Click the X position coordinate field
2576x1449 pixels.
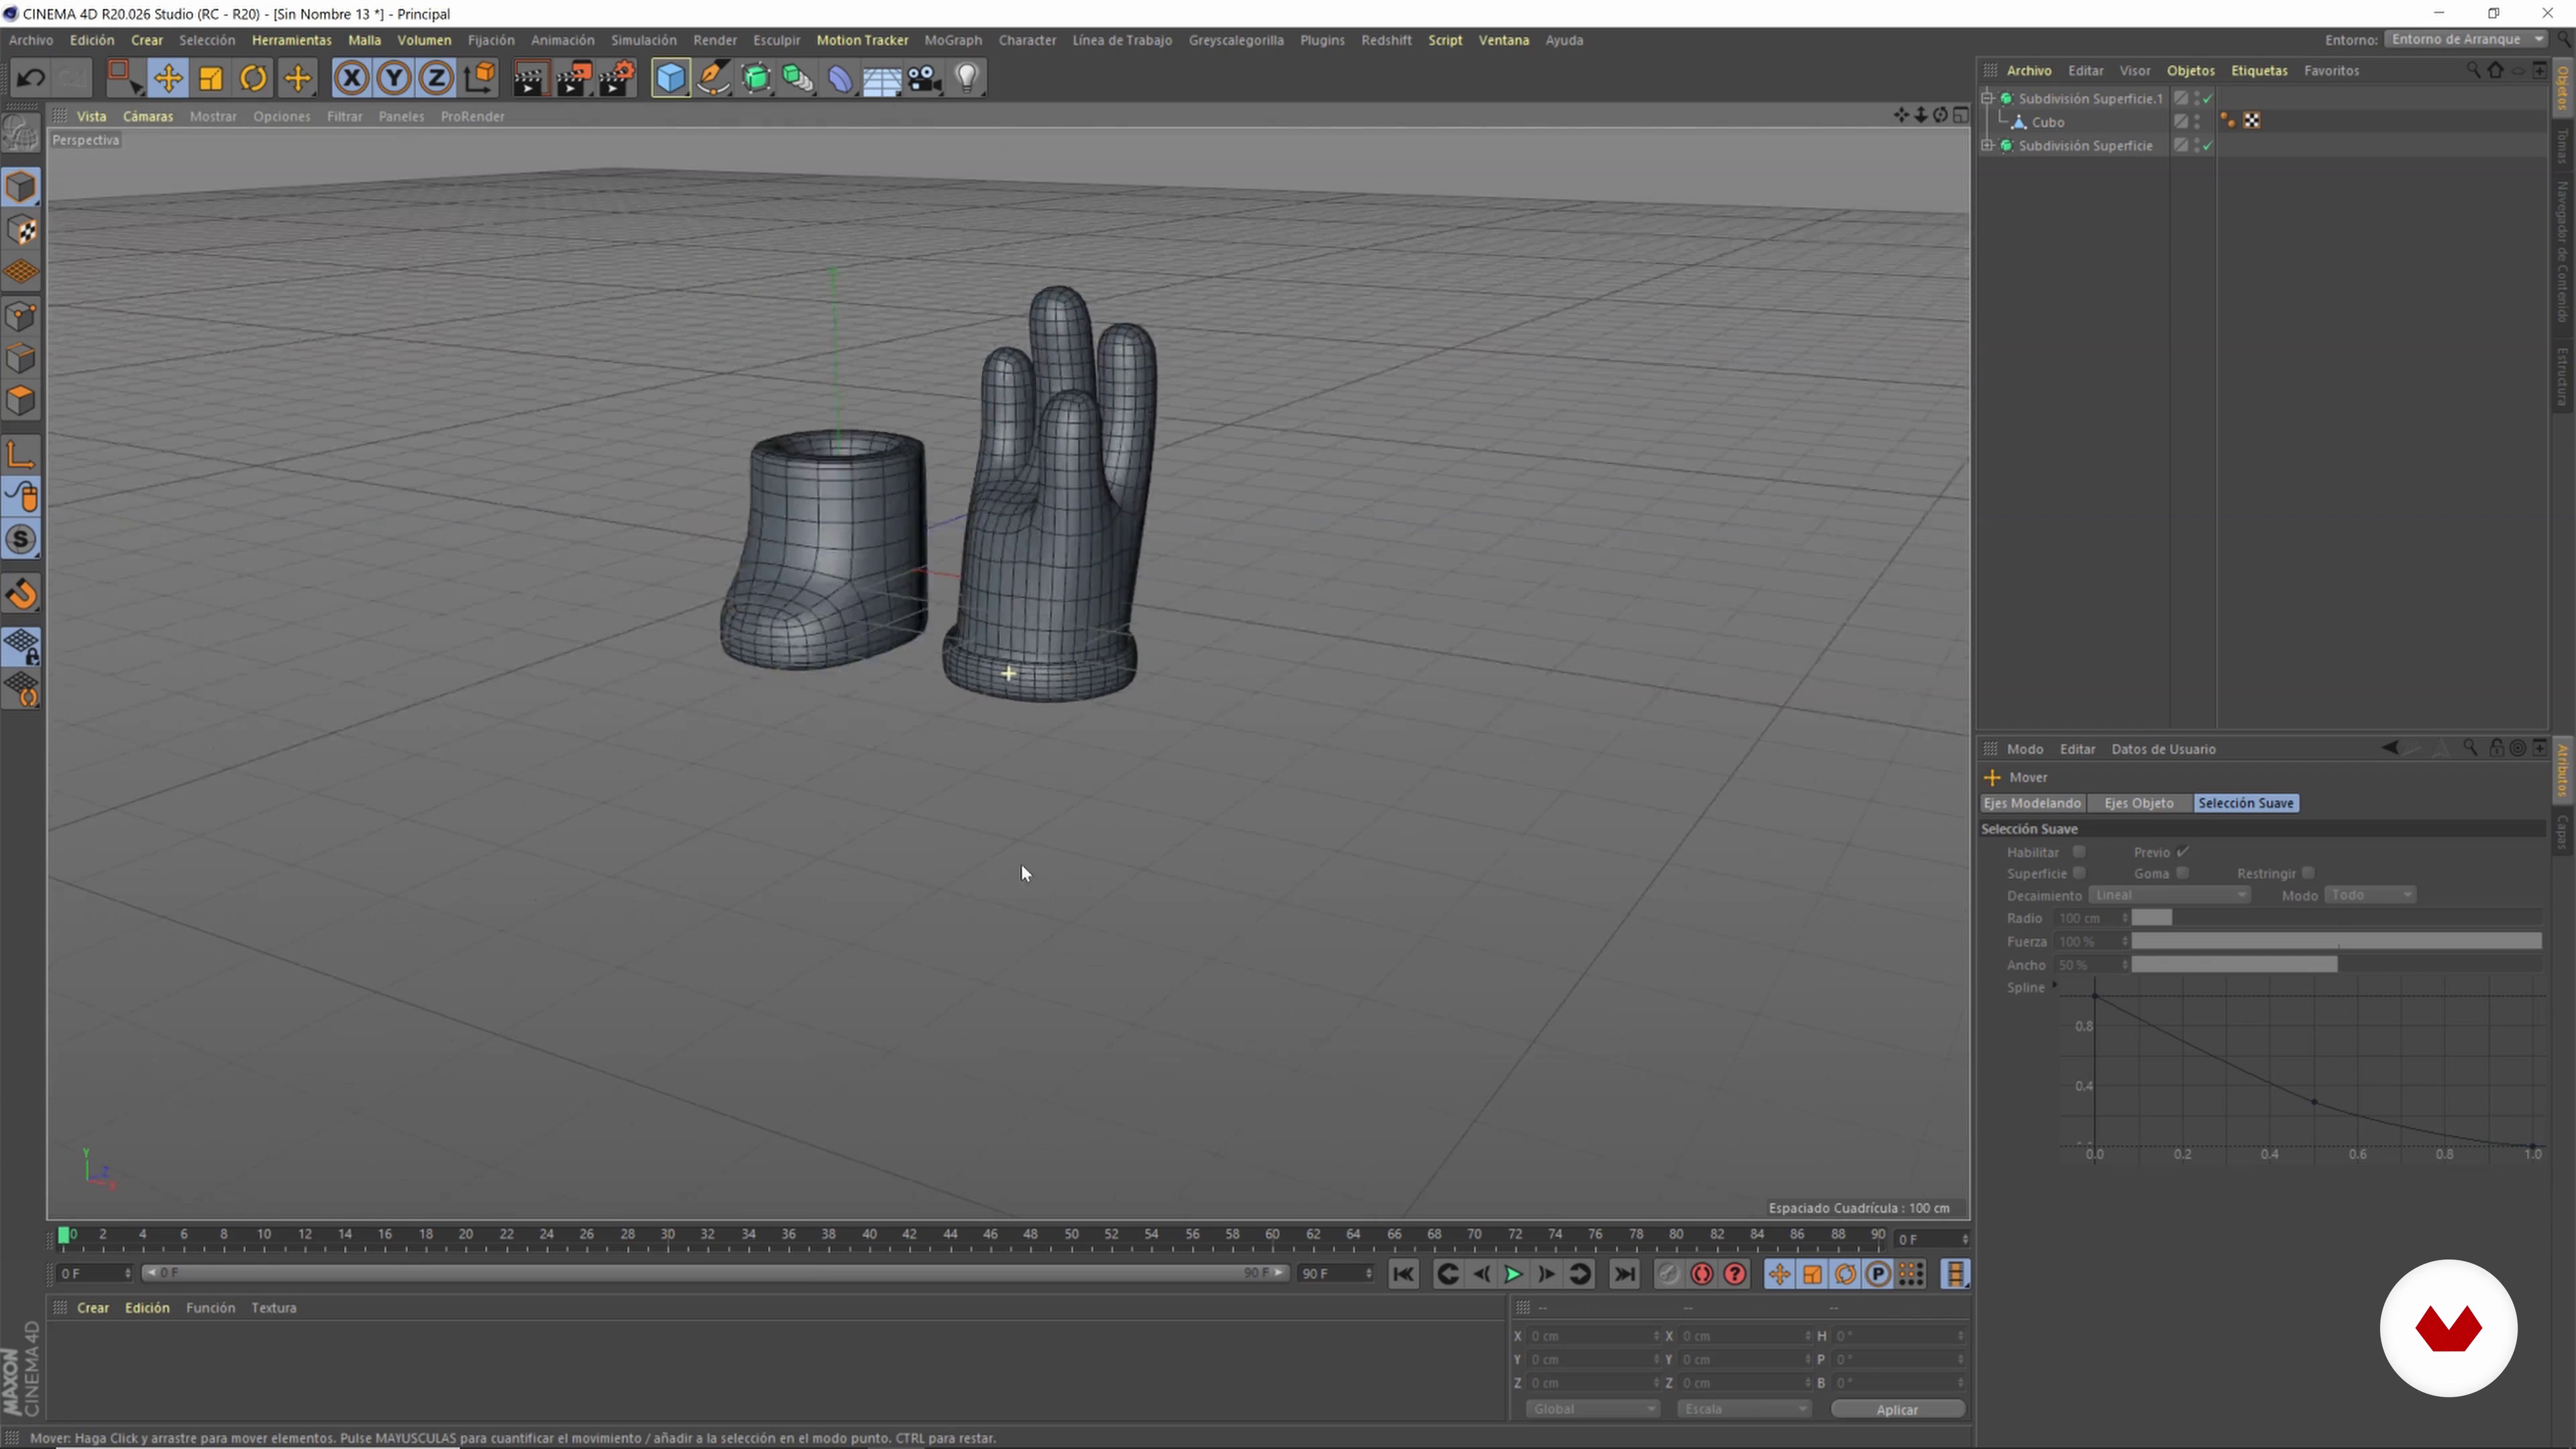1594,1336
